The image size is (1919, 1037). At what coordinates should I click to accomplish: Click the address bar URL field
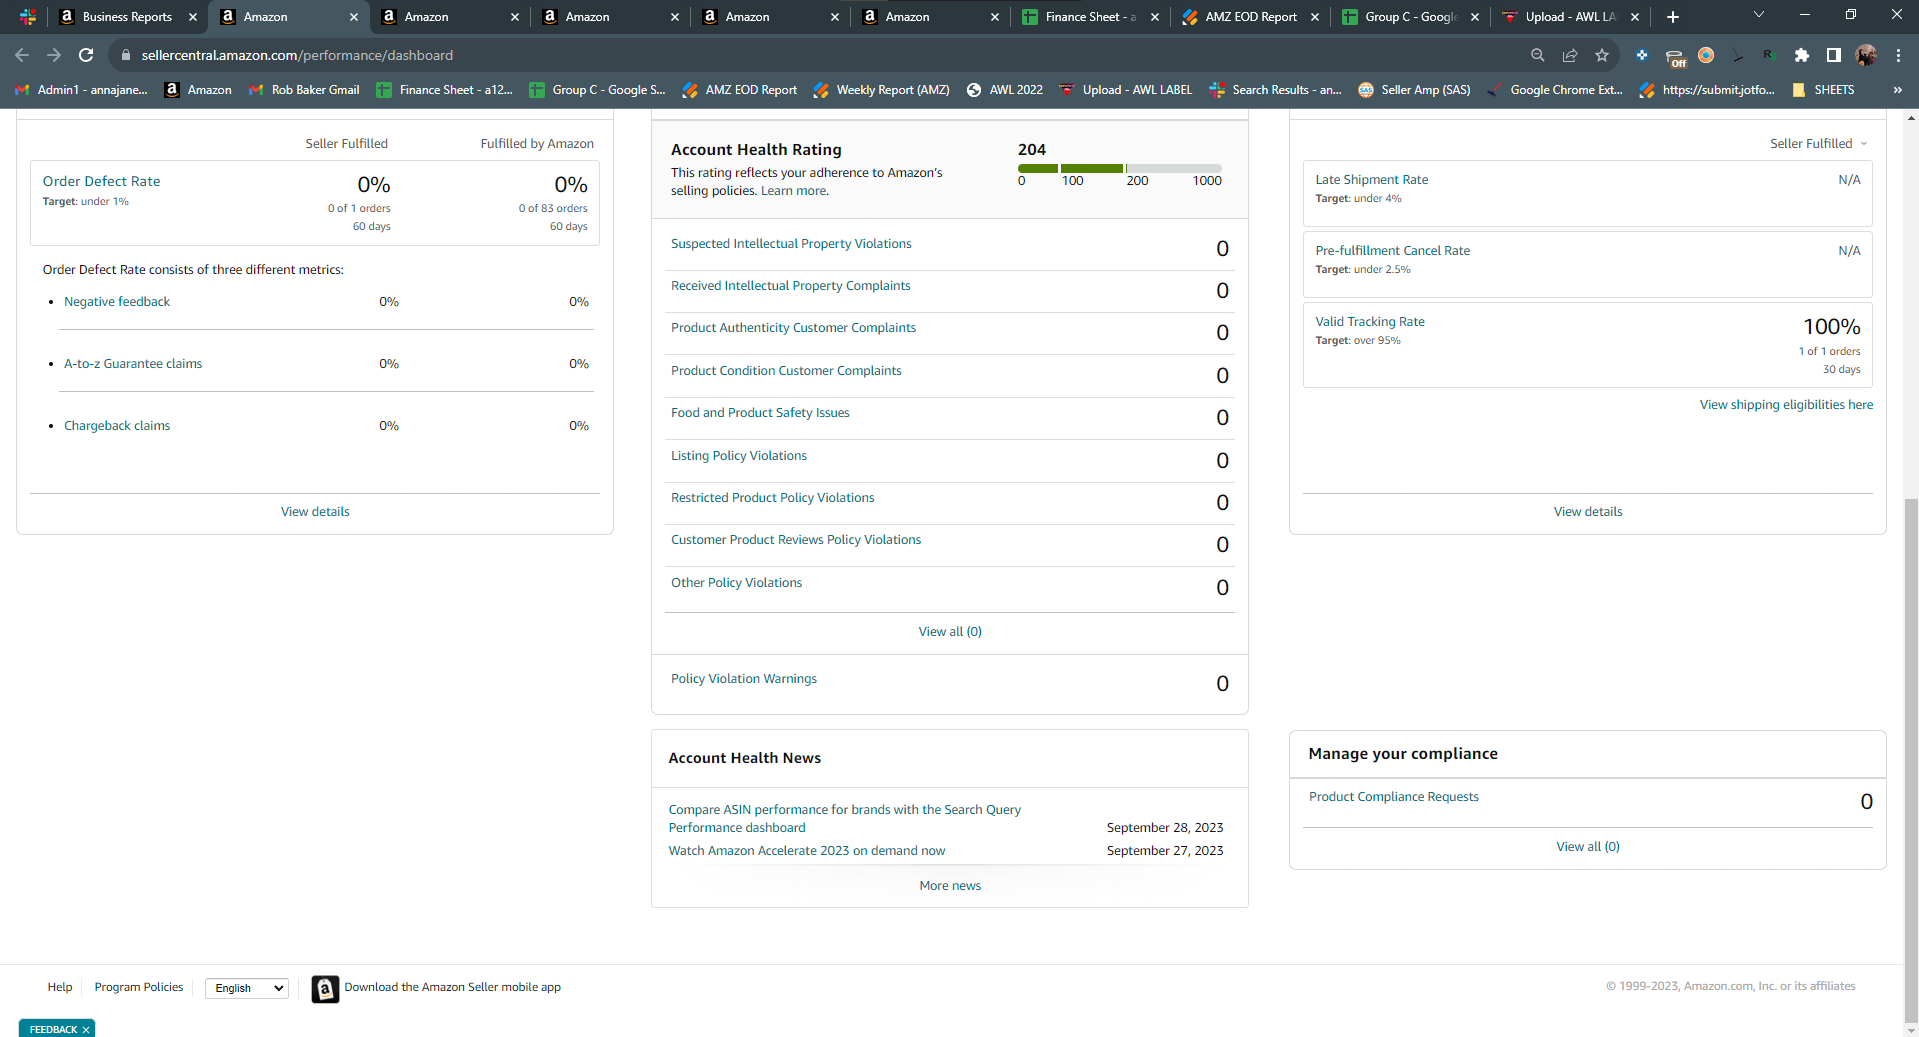[820, 55]
